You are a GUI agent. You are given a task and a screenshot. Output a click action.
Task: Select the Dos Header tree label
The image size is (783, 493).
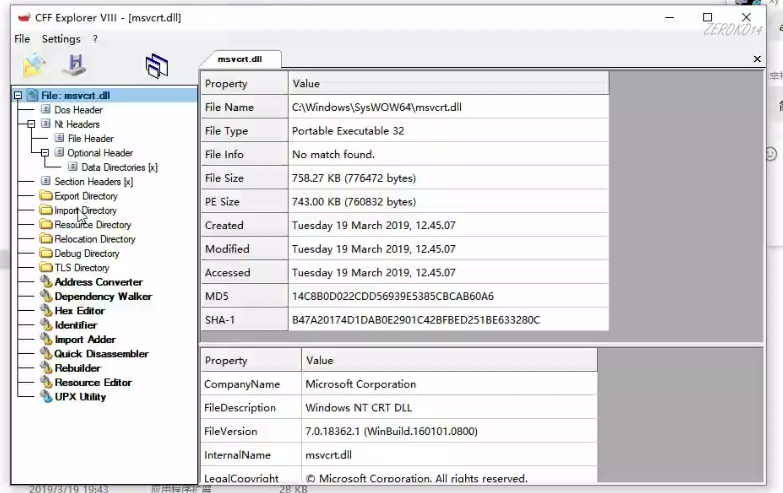coord(78,110)
